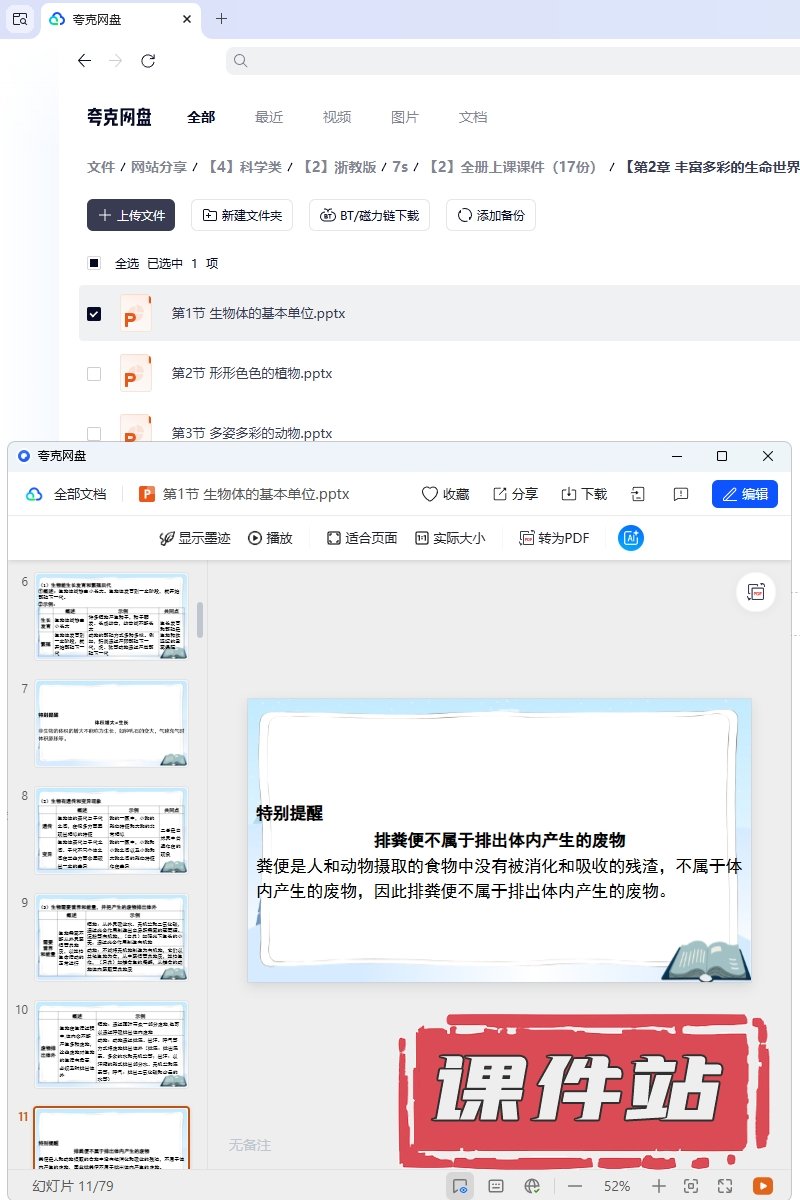
Task: Click zoom in plus button
Action: (x=658, y=1186)
